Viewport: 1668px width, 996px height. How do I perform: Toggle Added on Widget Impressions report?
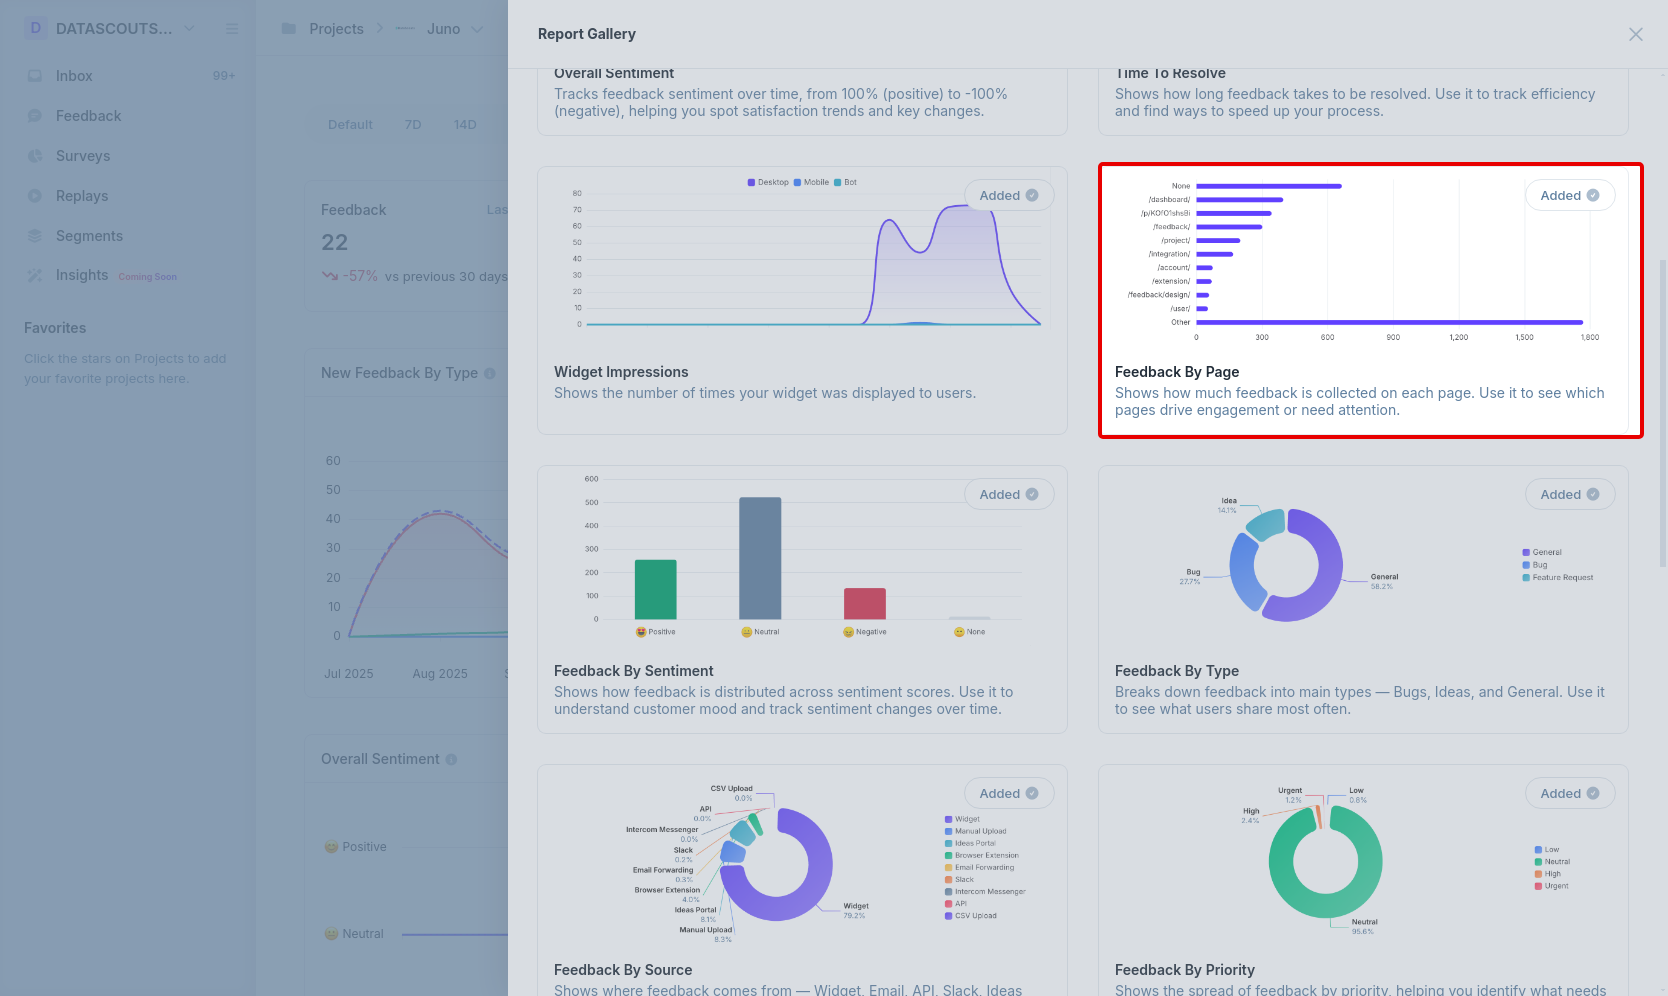click(1009, 195)
